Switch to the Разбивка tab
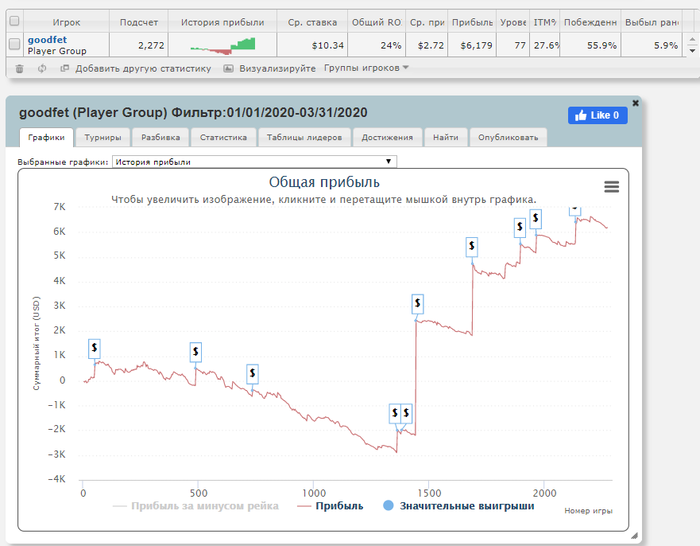Image resolution: width=700 pixels, height=546 pixels. tap(160, 138)
